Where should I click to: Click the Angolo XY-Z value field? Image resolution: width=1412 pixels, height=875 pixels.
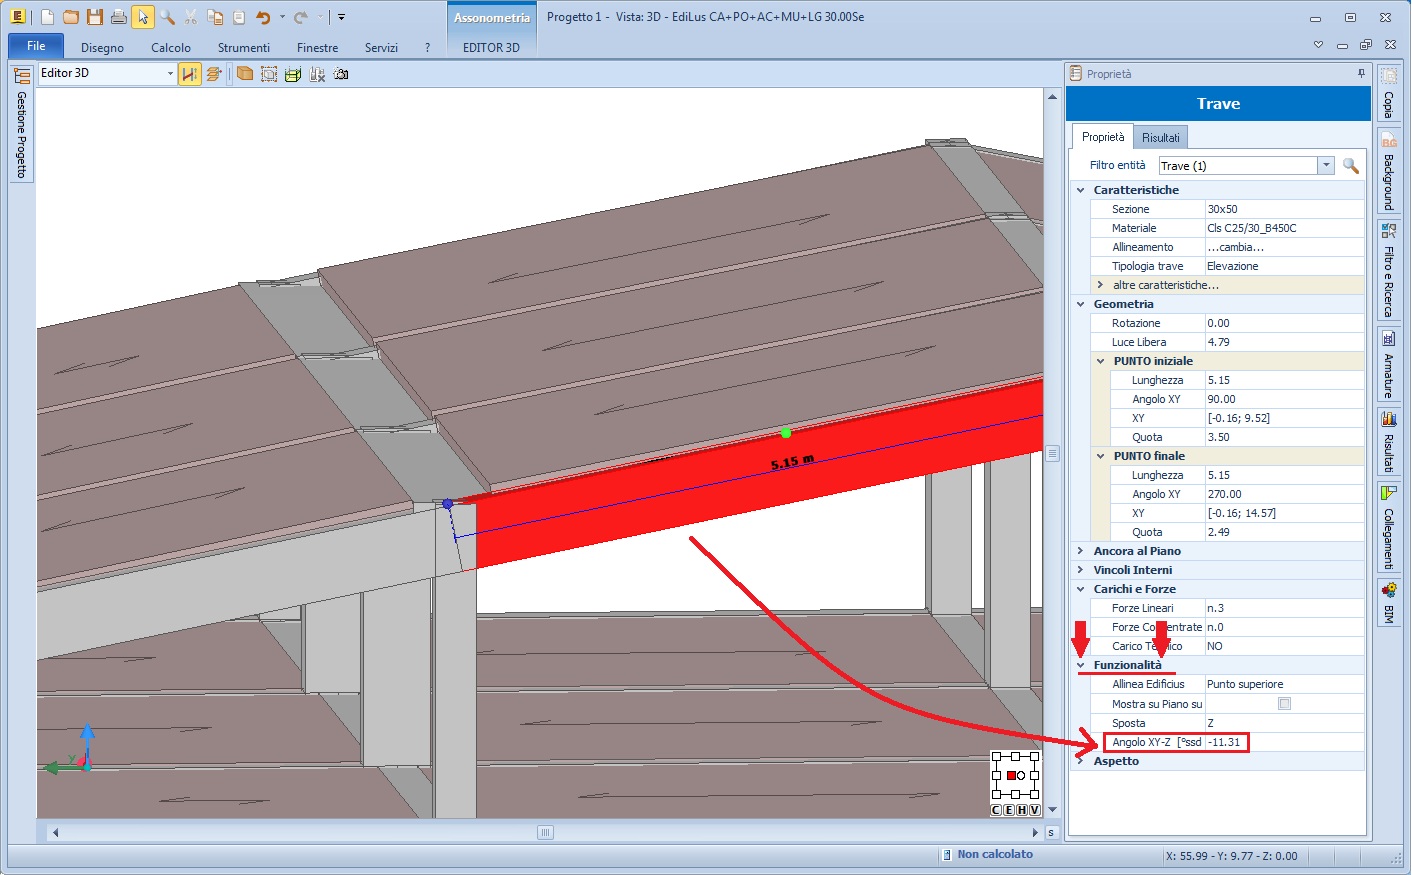1224,742
